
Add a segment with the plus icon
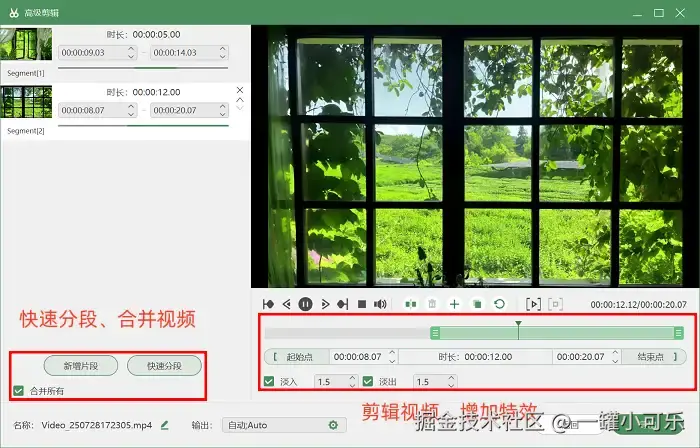(x=454, y=304)
